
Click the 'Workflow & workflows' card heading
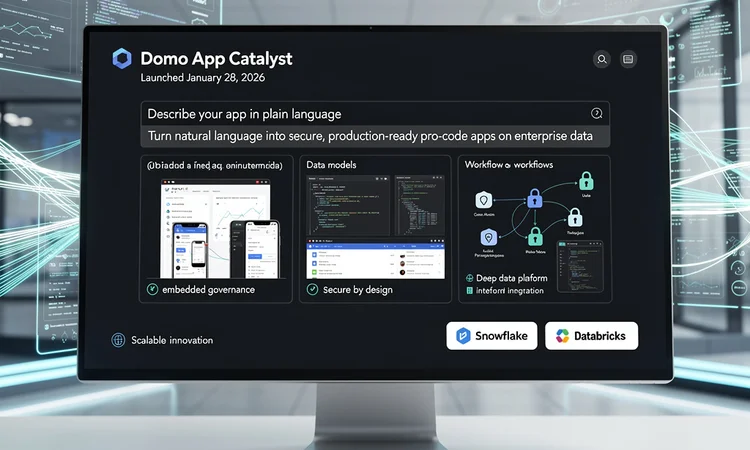509,165
